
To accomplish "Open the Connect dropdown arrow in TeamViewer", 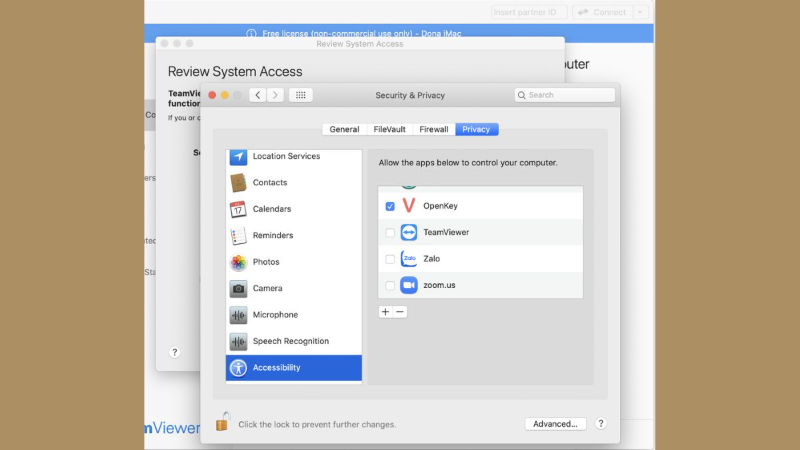I will (x=640, y=12).
